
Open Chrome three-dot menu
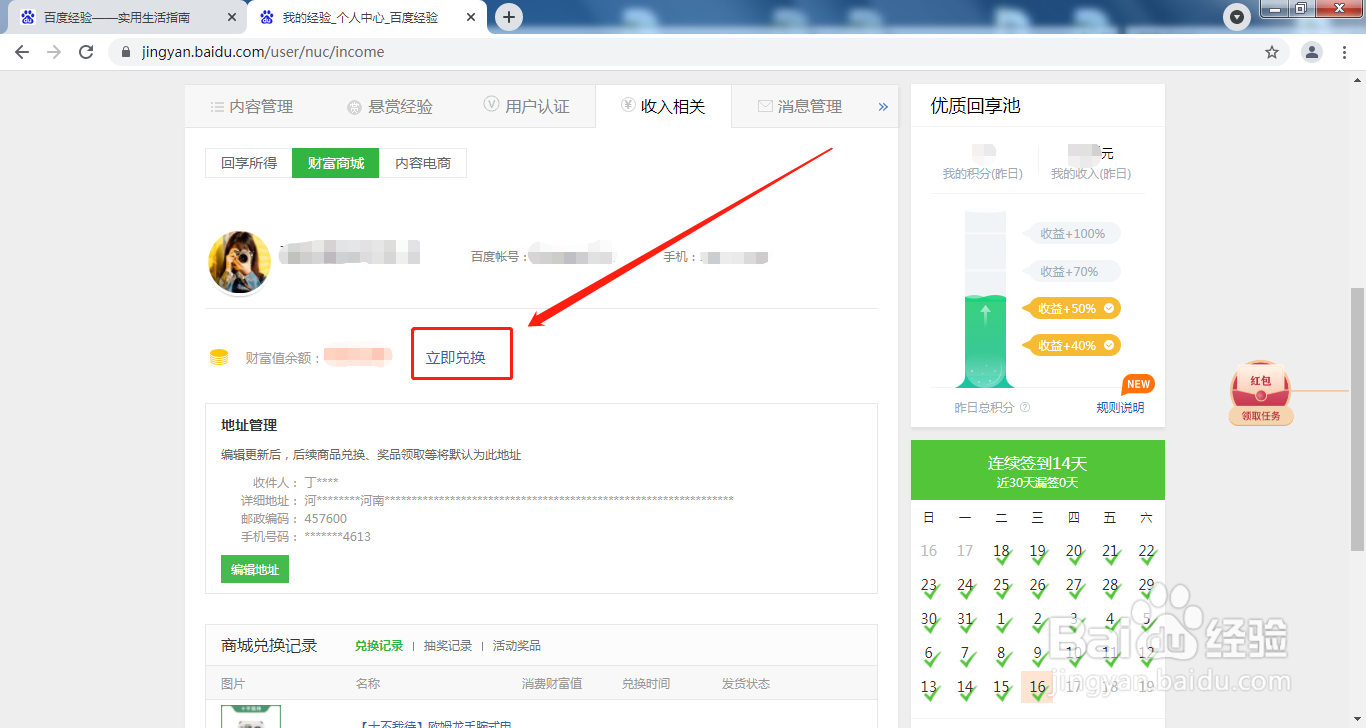click(x=1345, y=52)
